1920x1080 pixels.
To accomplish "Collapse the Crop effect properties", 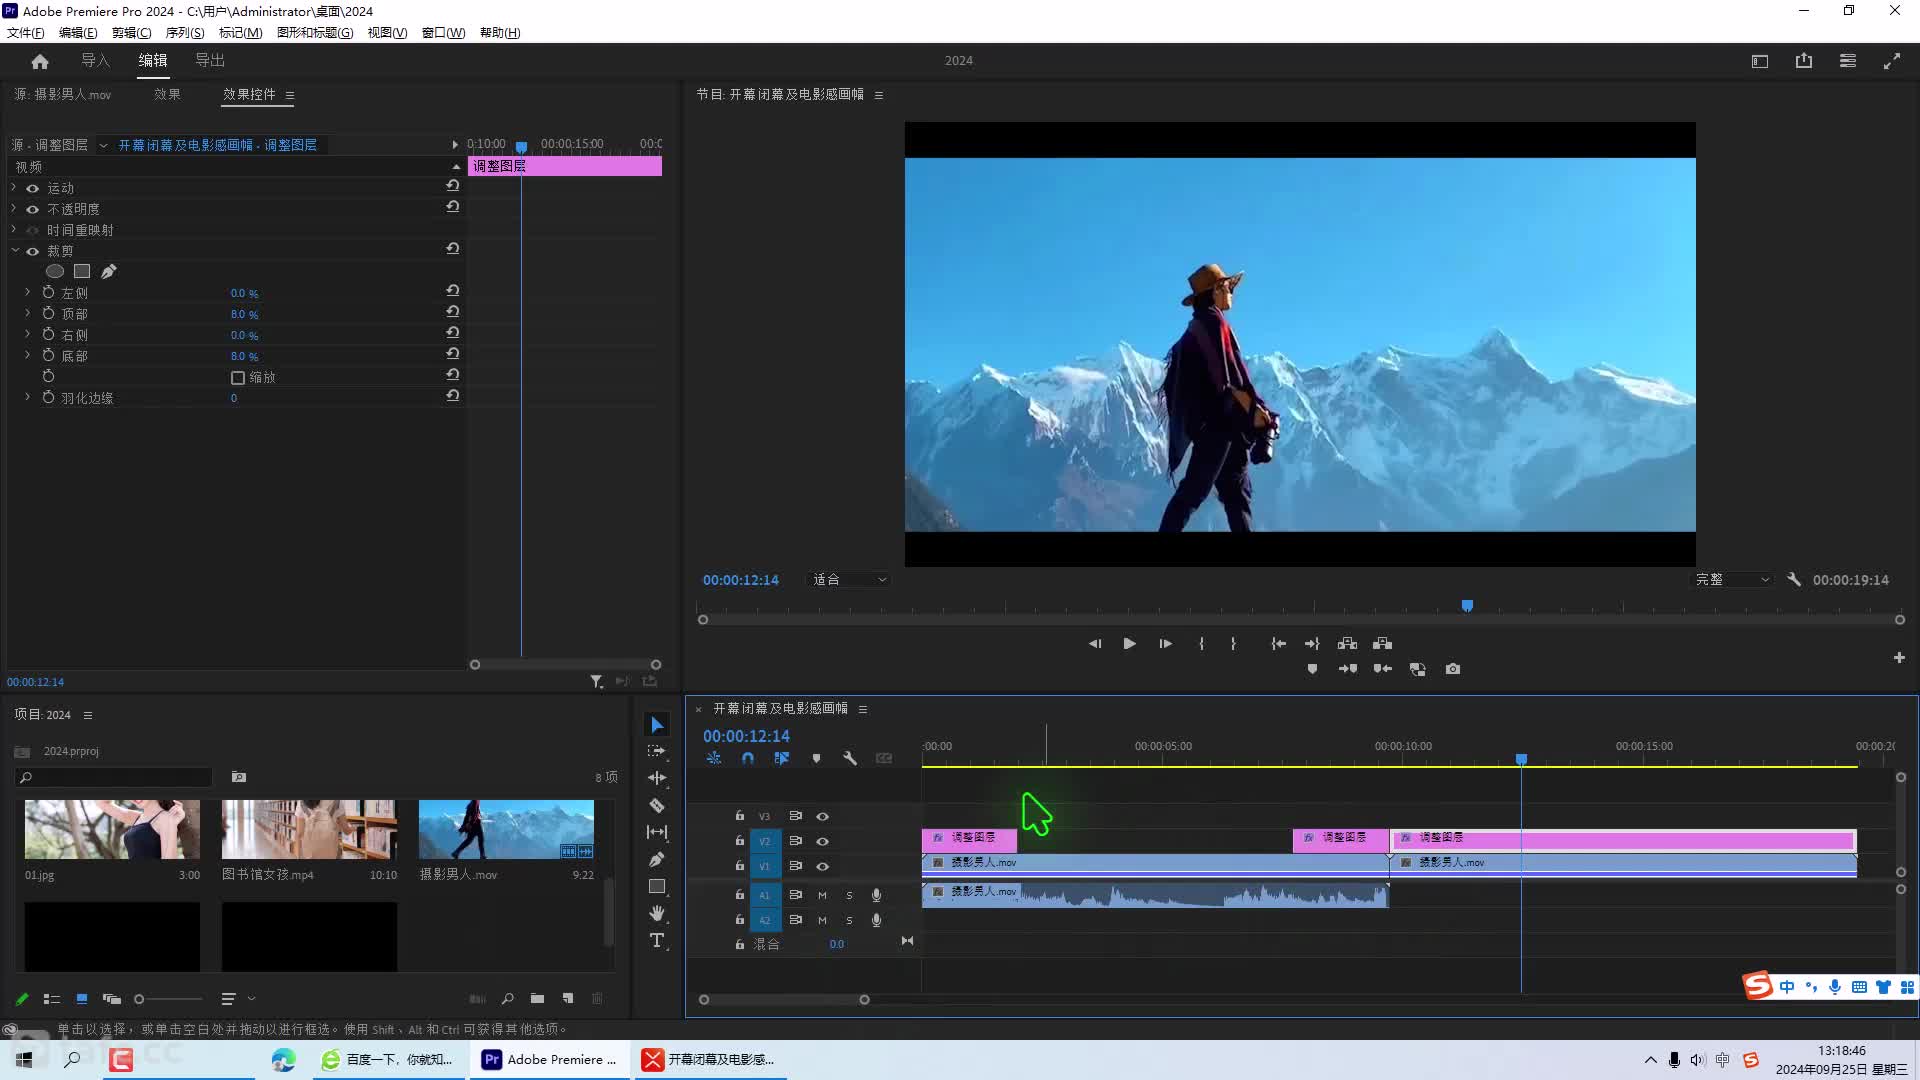I will (15, 251).
